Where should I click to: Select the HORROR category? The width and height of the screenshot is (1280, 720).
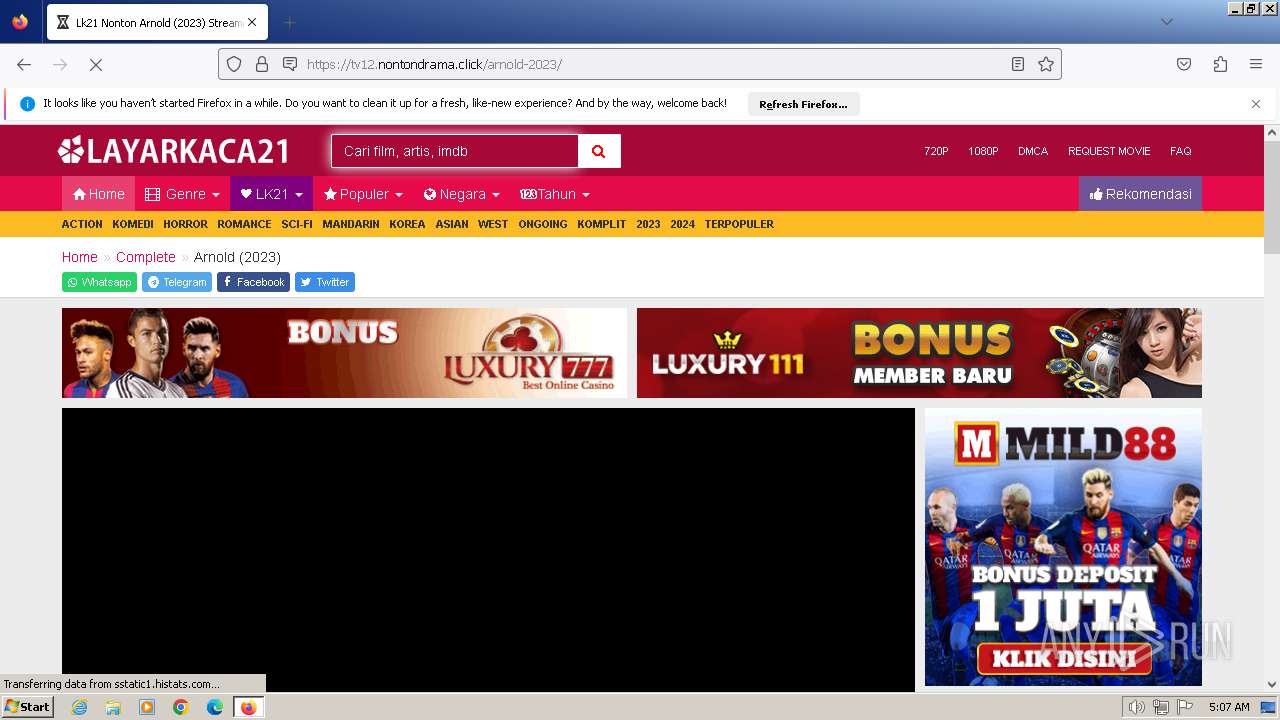(185, 224)
